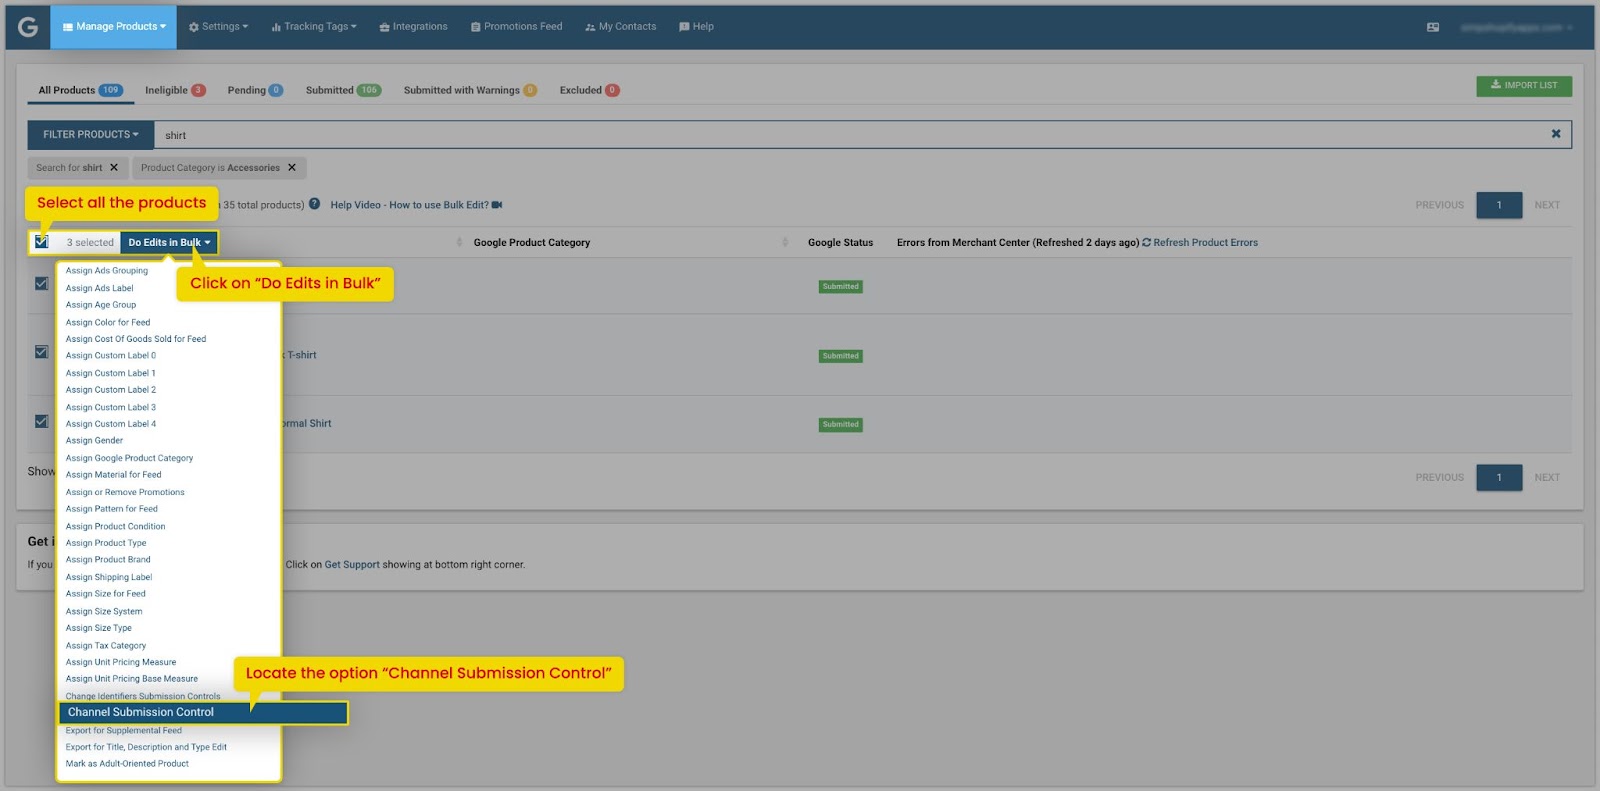Viewport: 1600px width, 791px height.
Task: Select Assign or Remove Promotions
Action: pyautogui.click(x=125, y=492)
